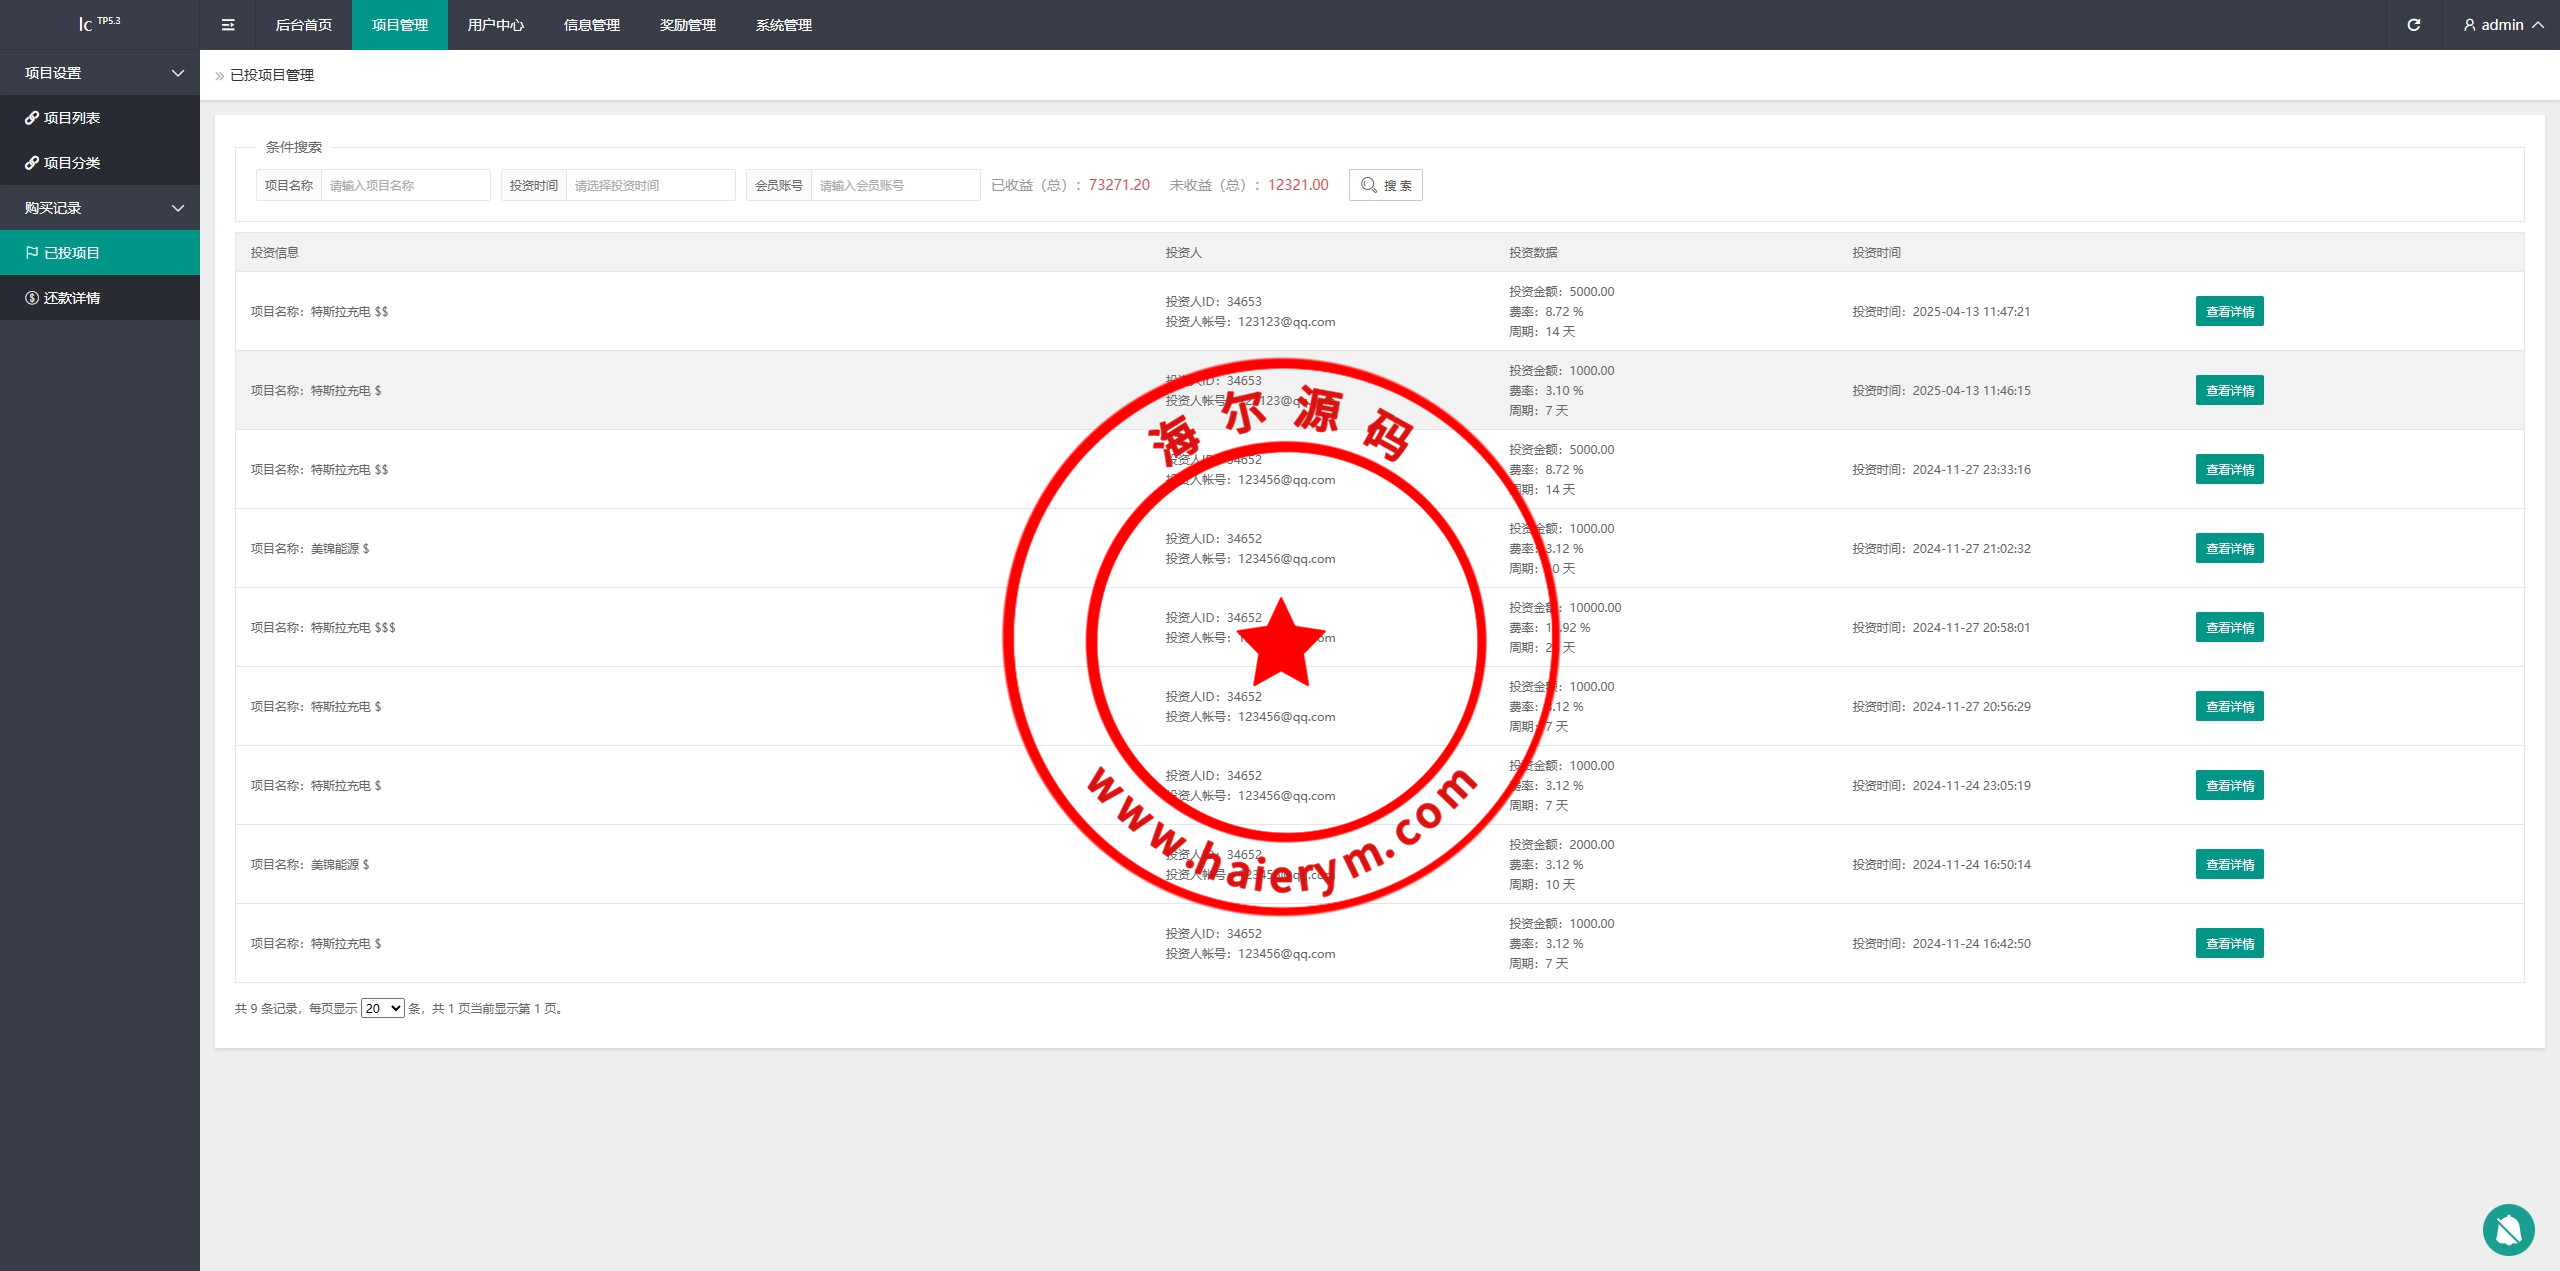The image size is (2560, 1271).
Task: Open the per-page count dropdown
Action: tap(382, 1008)
